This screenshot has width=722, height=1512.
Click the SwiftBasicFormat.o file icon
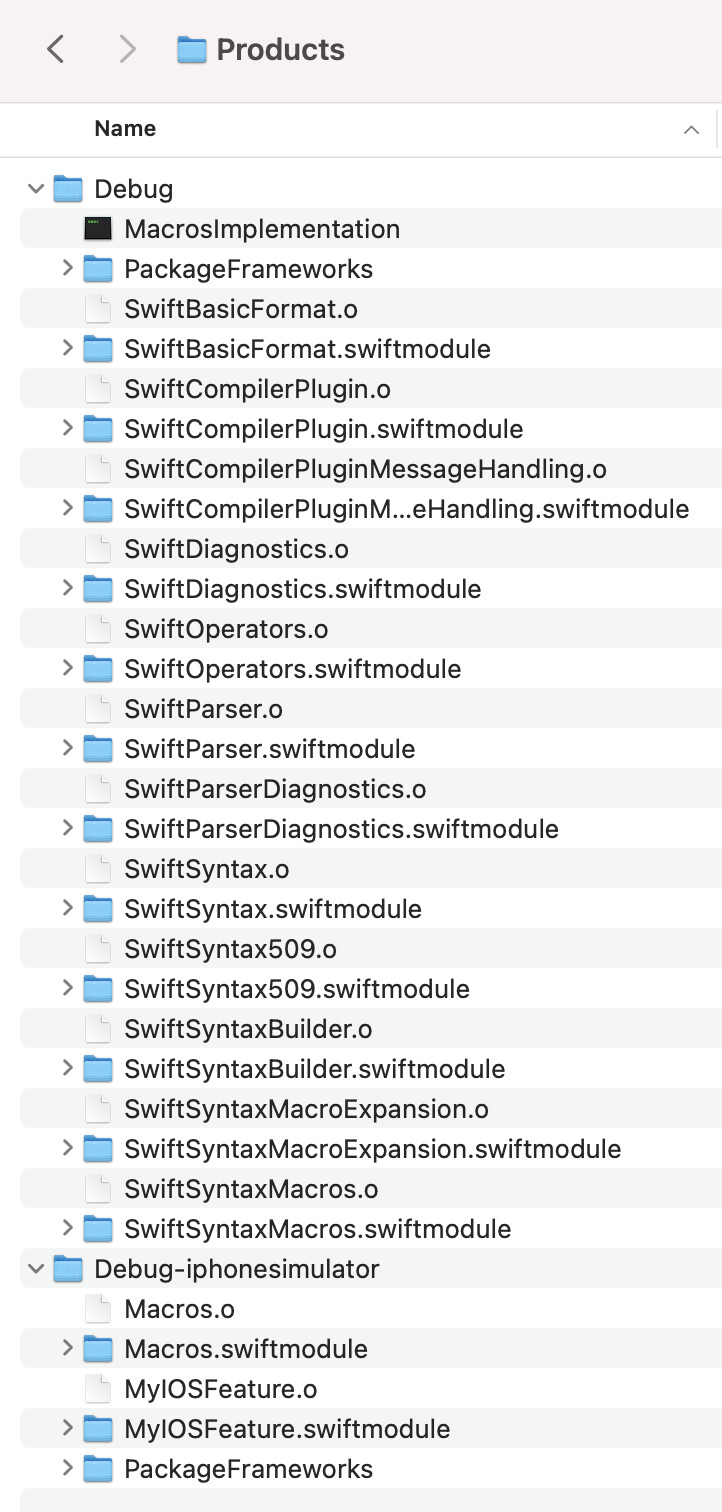click(98, 309)
